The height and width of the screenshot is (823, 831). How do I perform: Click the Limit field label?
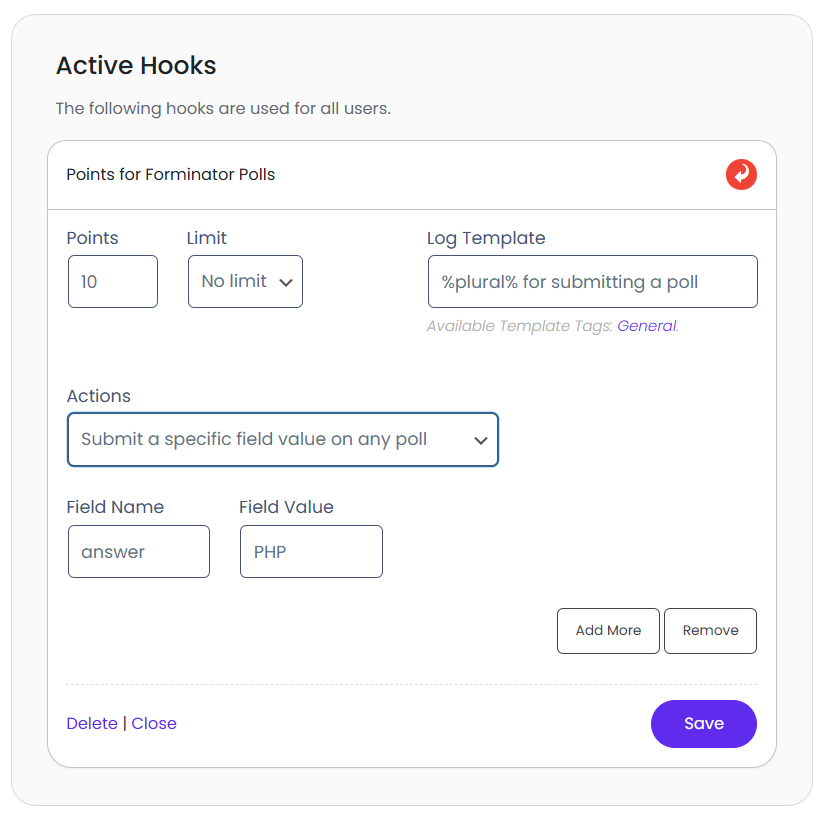tap(207, 238)
